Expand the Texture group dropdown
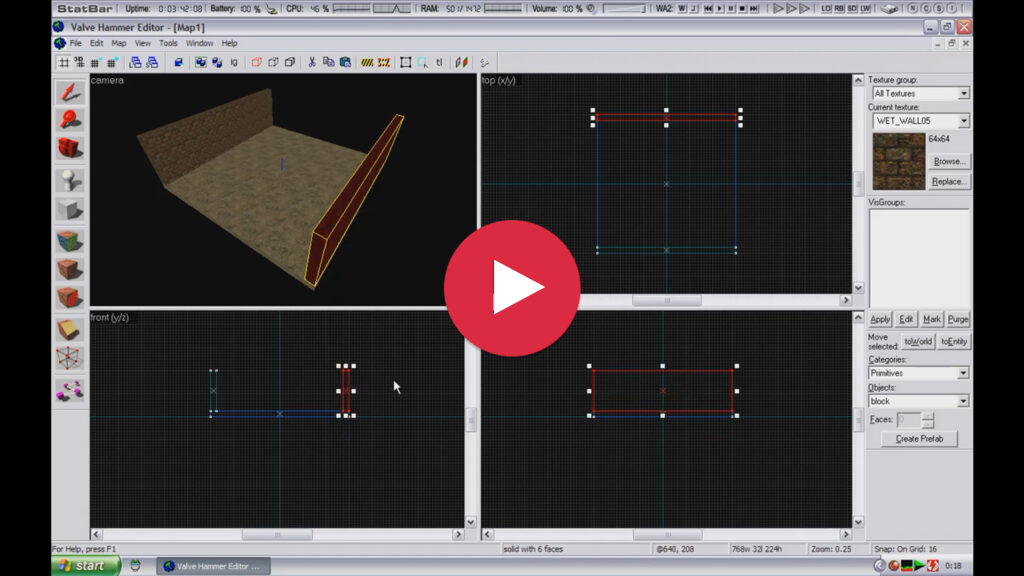Image resolution: width=1024 pixels, height=576 pixels. [963, 93]
